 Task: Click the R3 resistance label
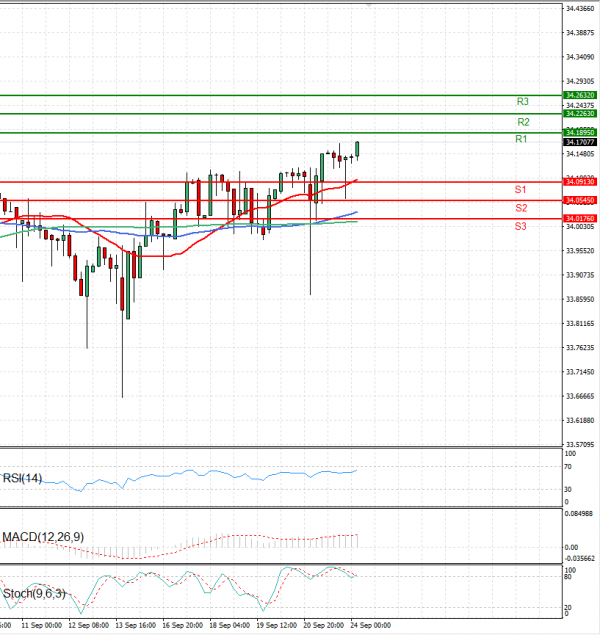pyautogui.click(x=522, y=102)
